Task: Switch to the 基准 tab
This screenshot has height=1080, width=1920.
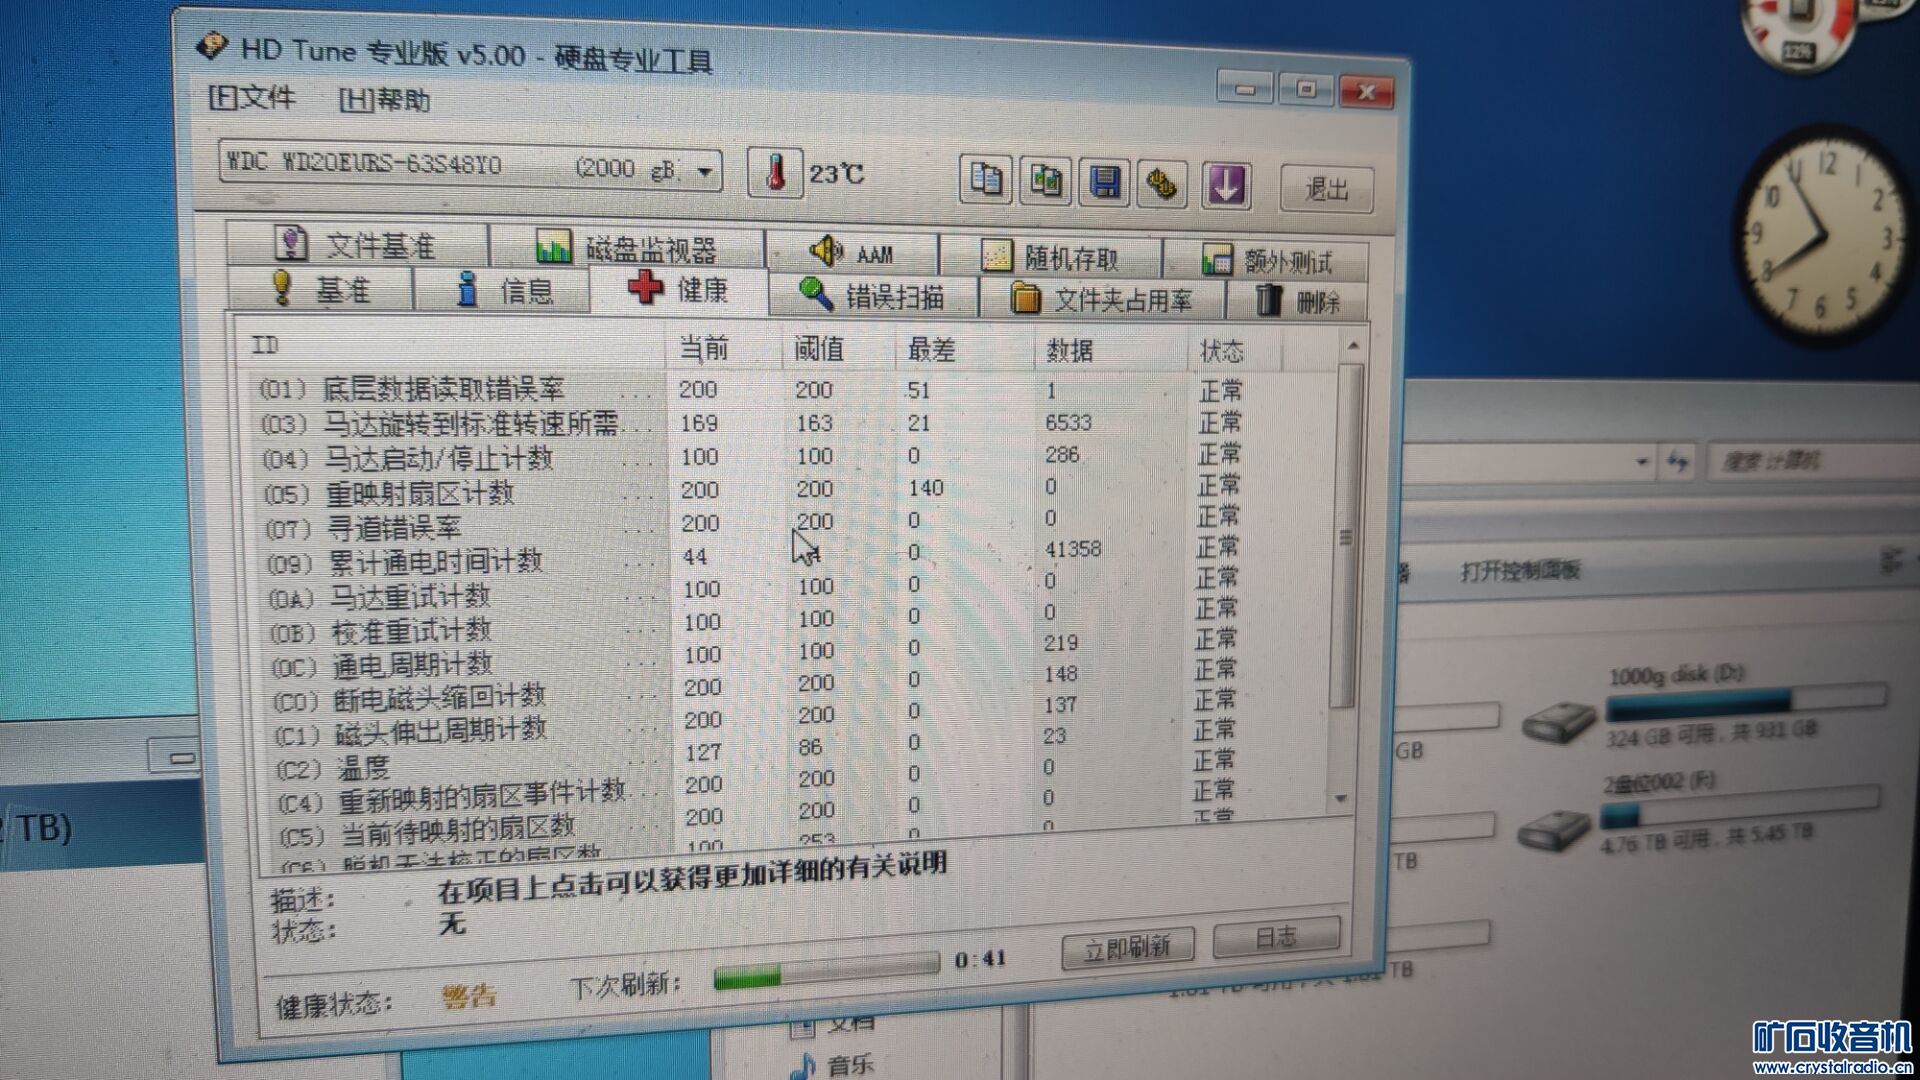Action: pos(321,289)
